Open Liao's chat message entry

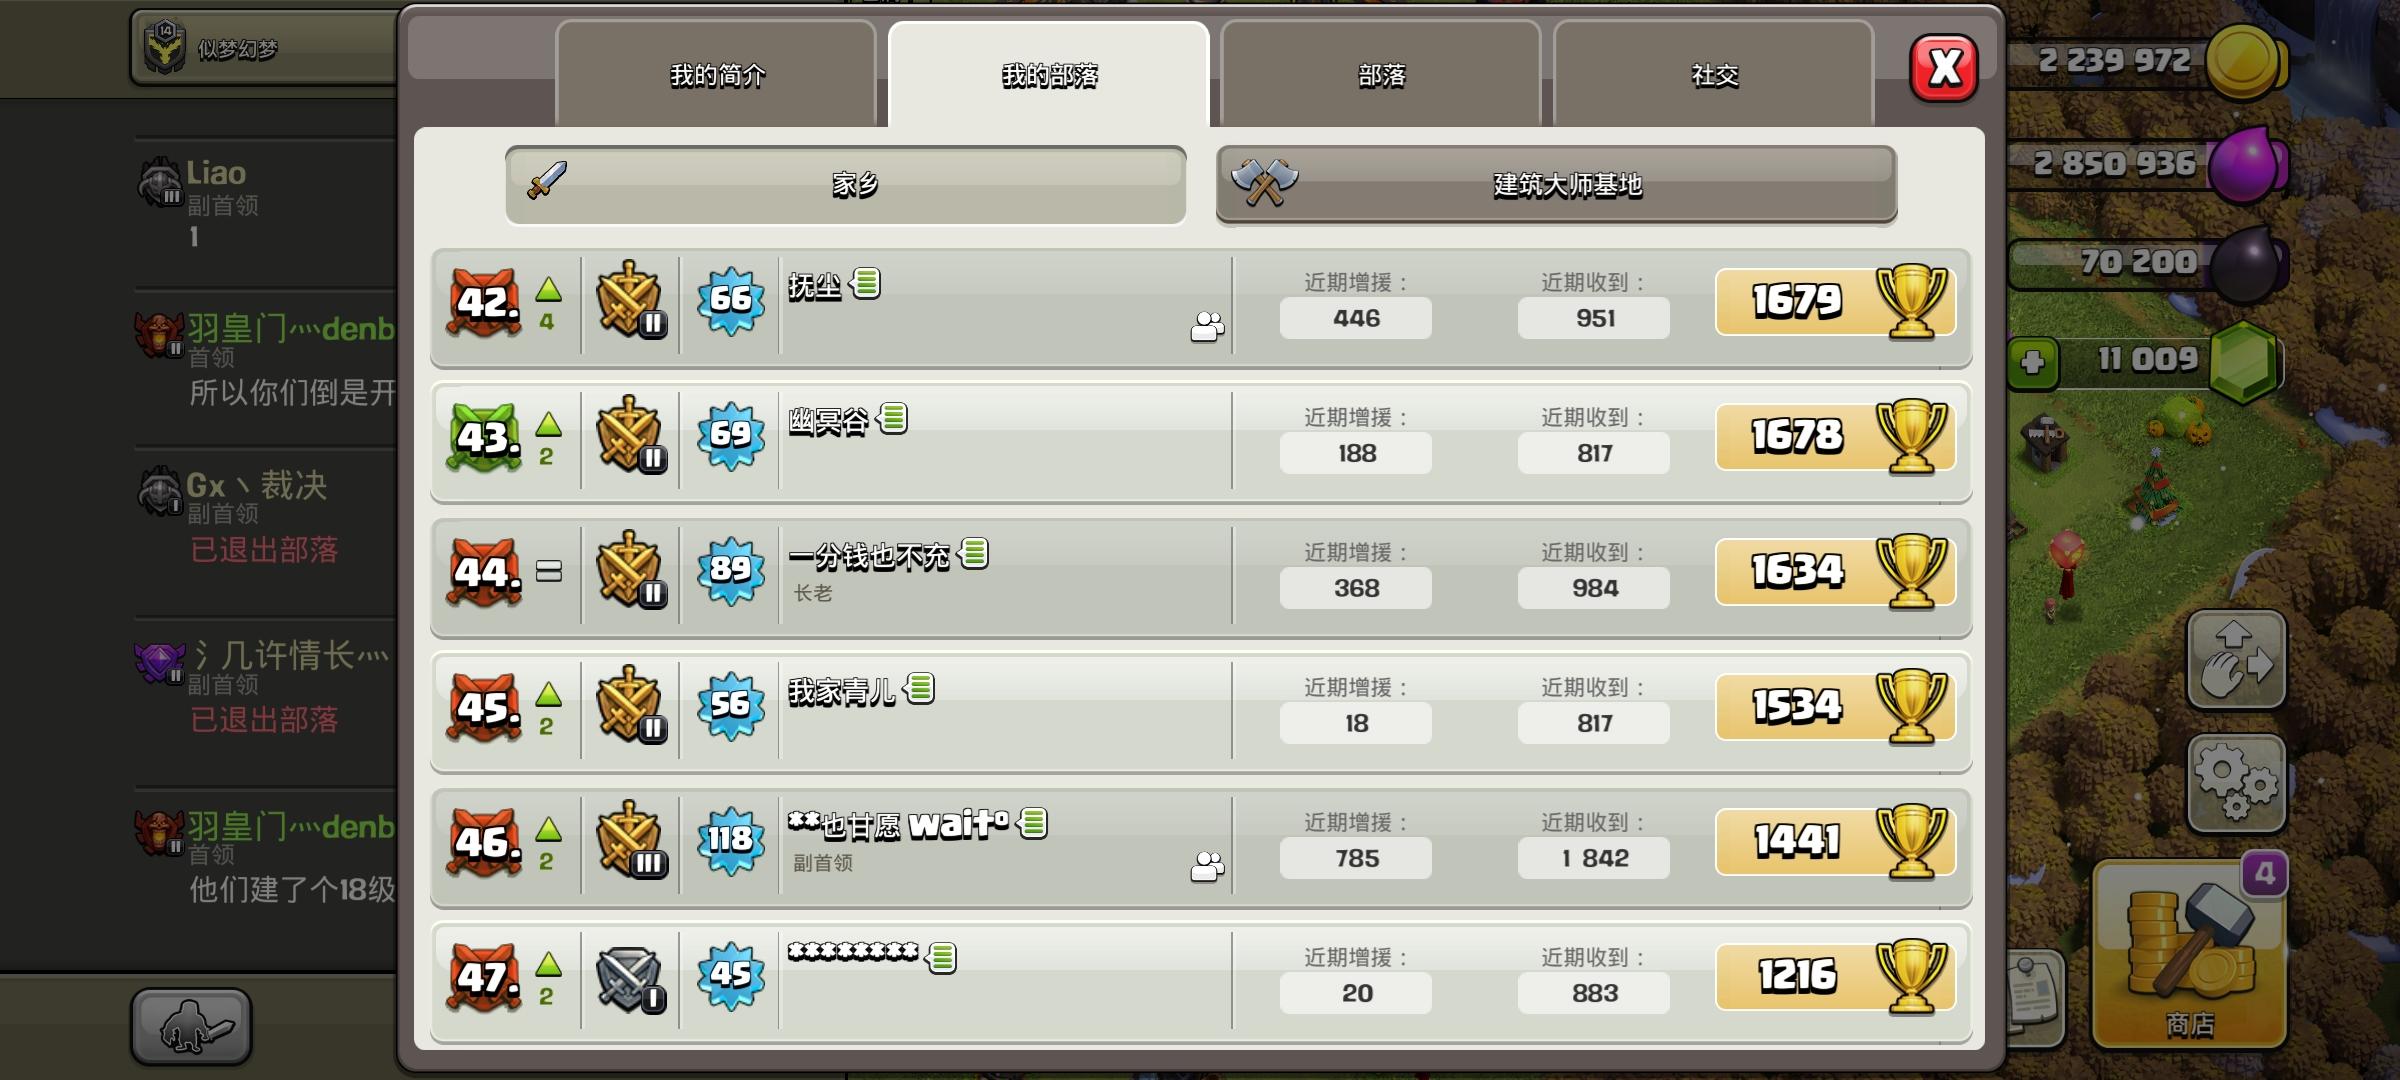266,205
